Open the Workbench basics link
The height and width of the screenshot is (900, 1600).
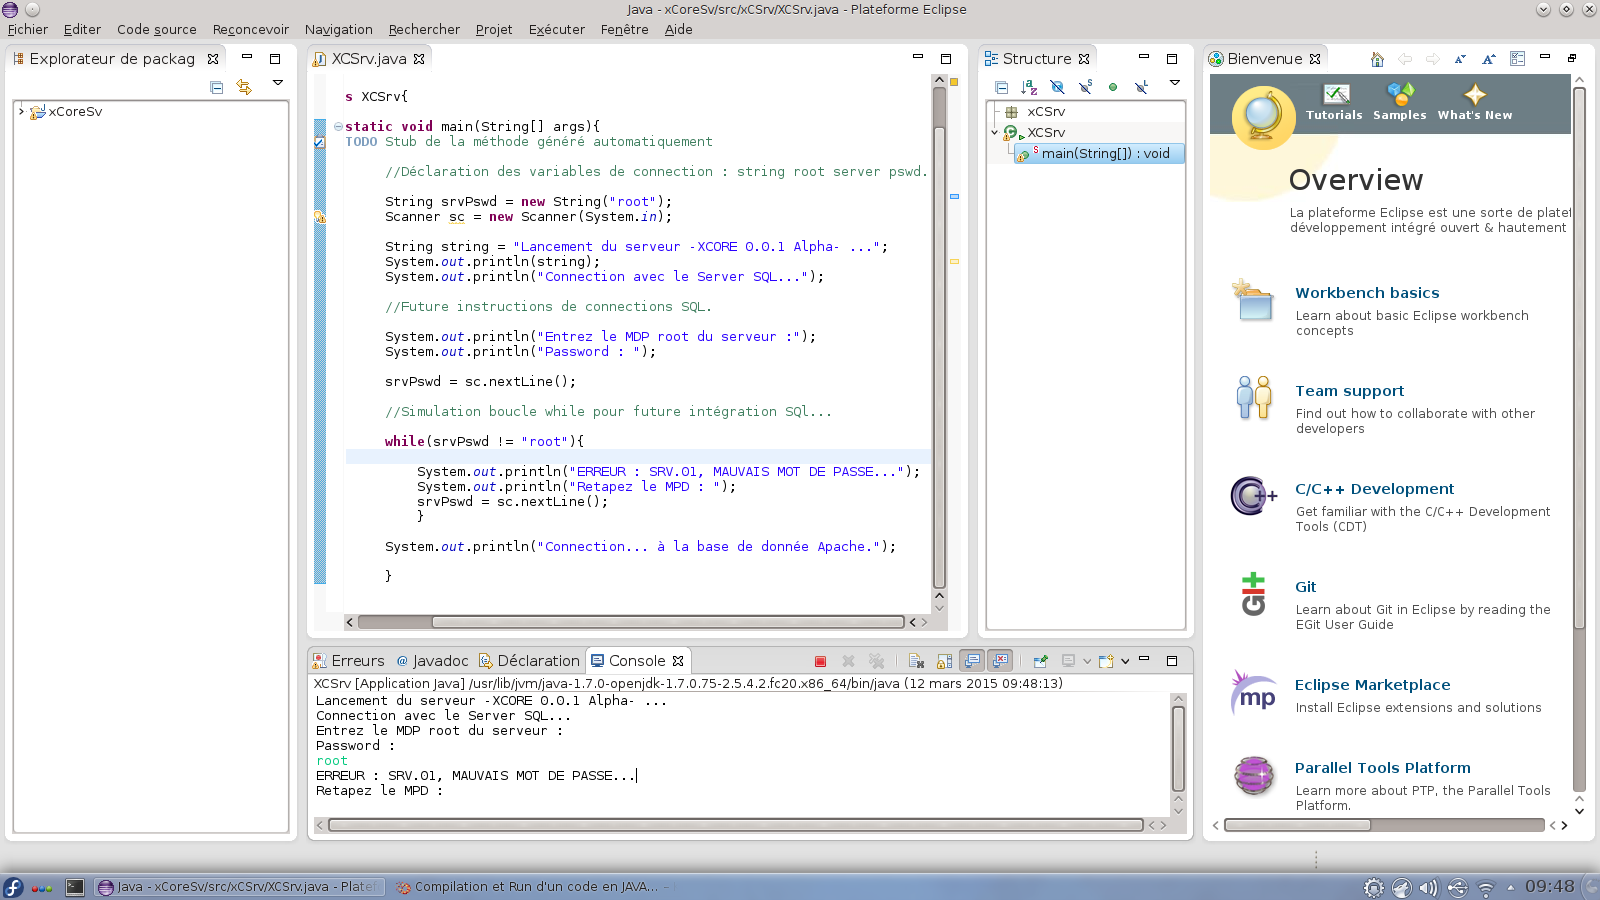(x=1367, y=293)
